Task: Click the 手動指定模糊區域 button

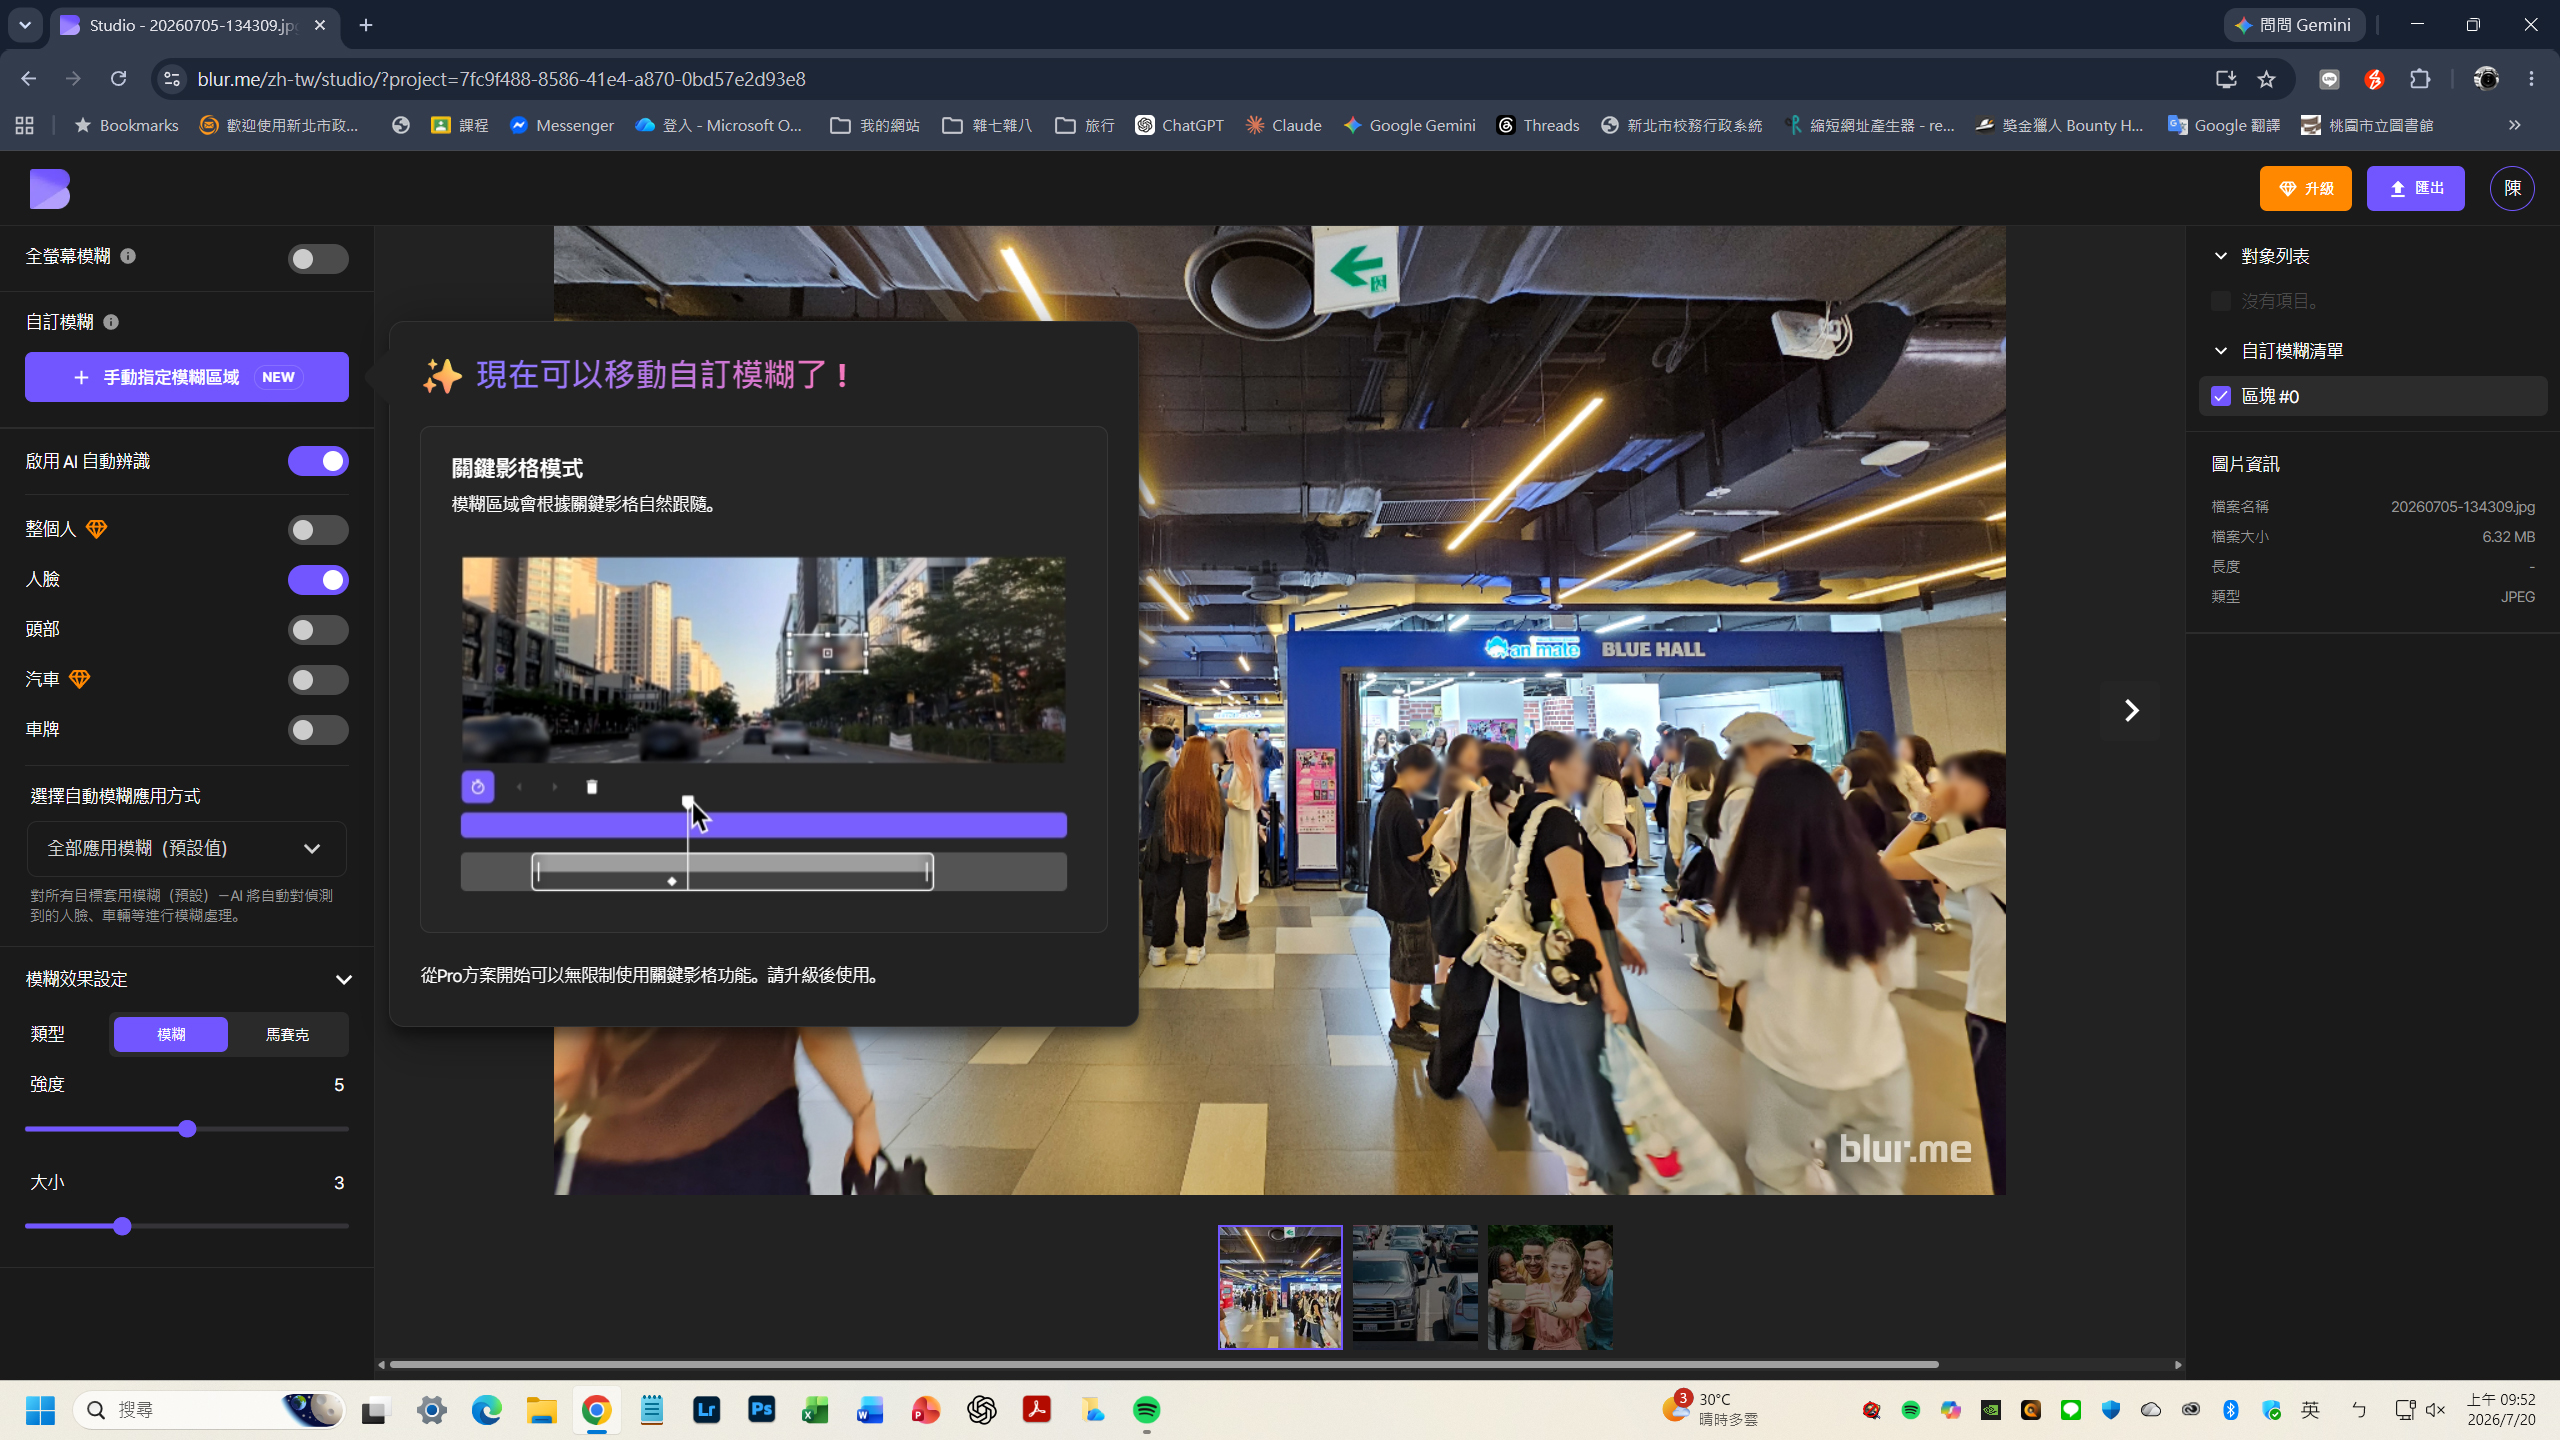Action: [187, 377]
